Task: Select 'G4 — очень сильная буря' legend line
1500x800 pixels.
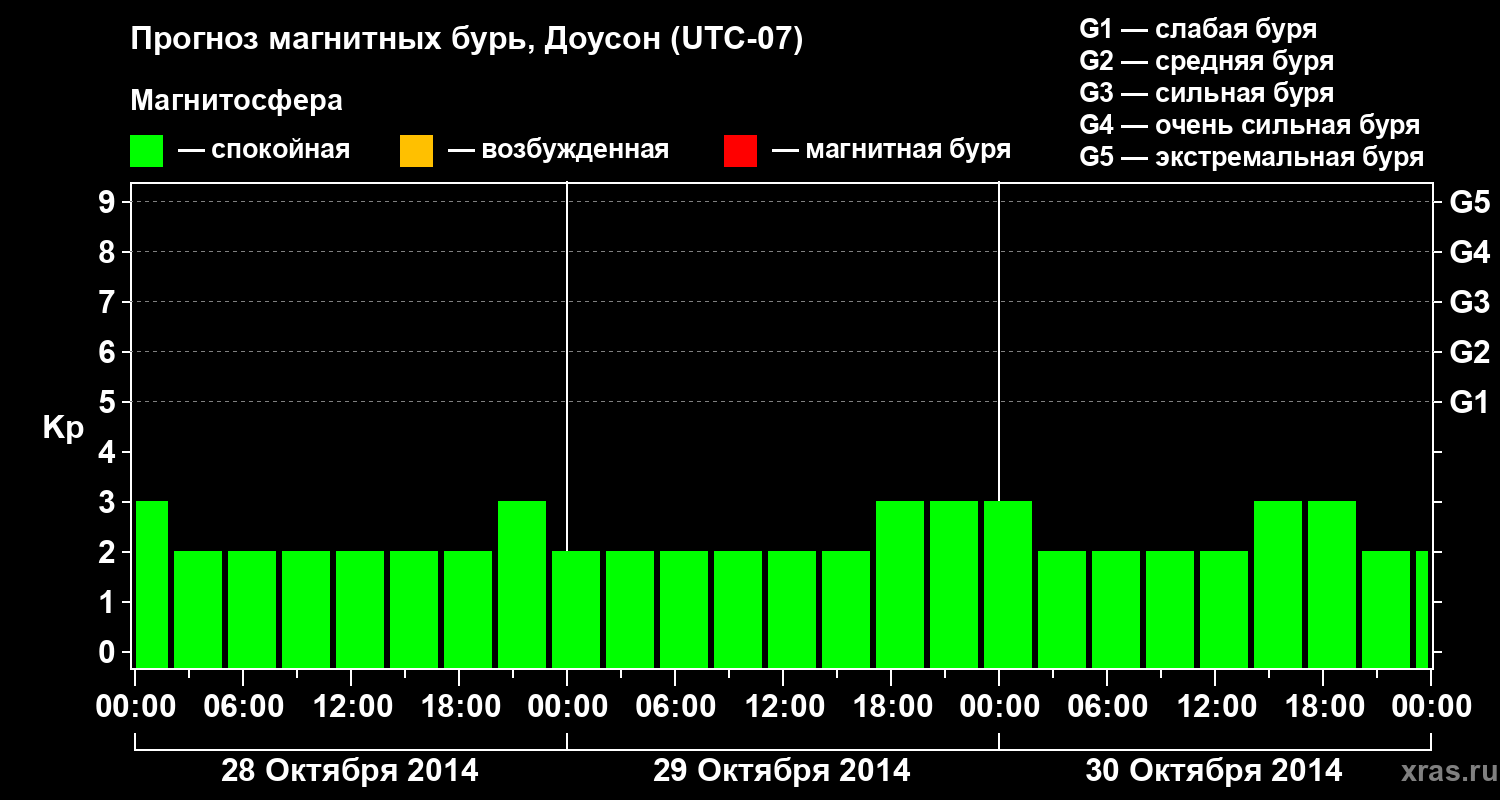Action: (x=1249, y=125)
